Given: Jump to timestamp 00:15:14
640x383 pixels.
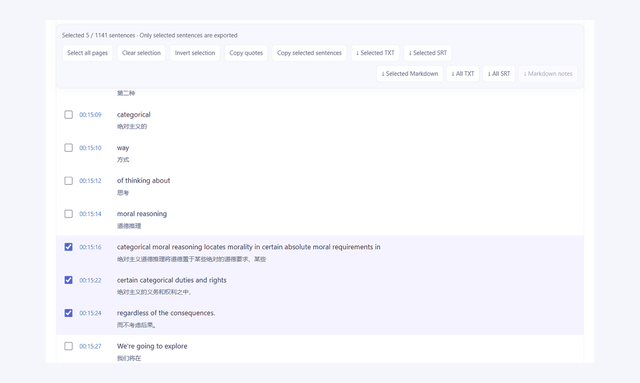Looking at the screenshot, I should click(x=90, y=214).
